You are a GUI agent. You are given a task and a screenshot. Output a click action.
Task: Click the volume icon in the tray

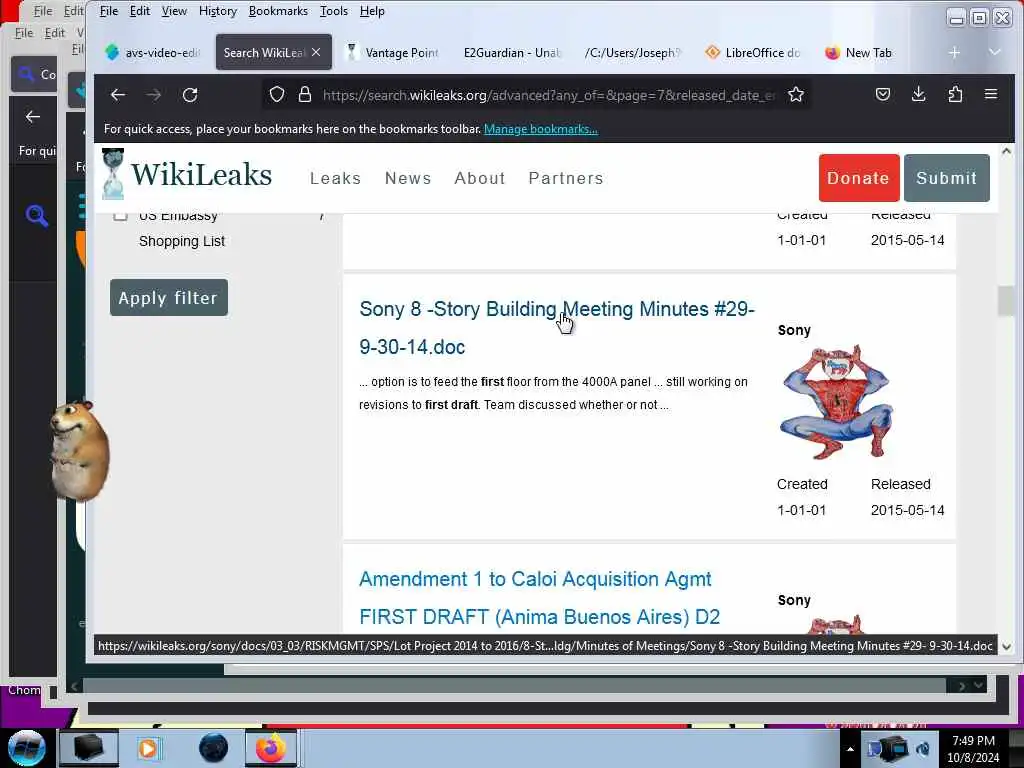click(x=923, y=749)
